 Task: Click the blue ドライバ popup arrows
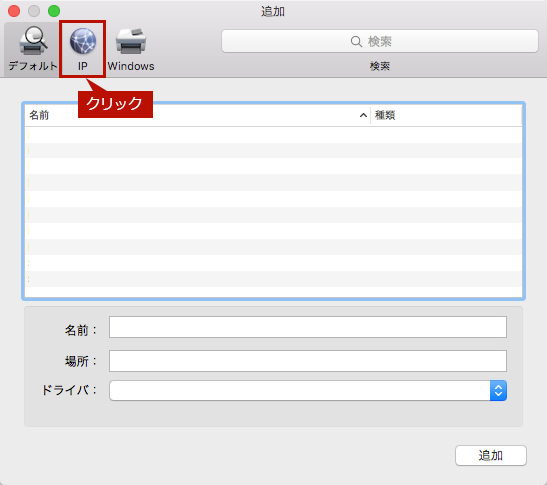(x=498, y=390)
